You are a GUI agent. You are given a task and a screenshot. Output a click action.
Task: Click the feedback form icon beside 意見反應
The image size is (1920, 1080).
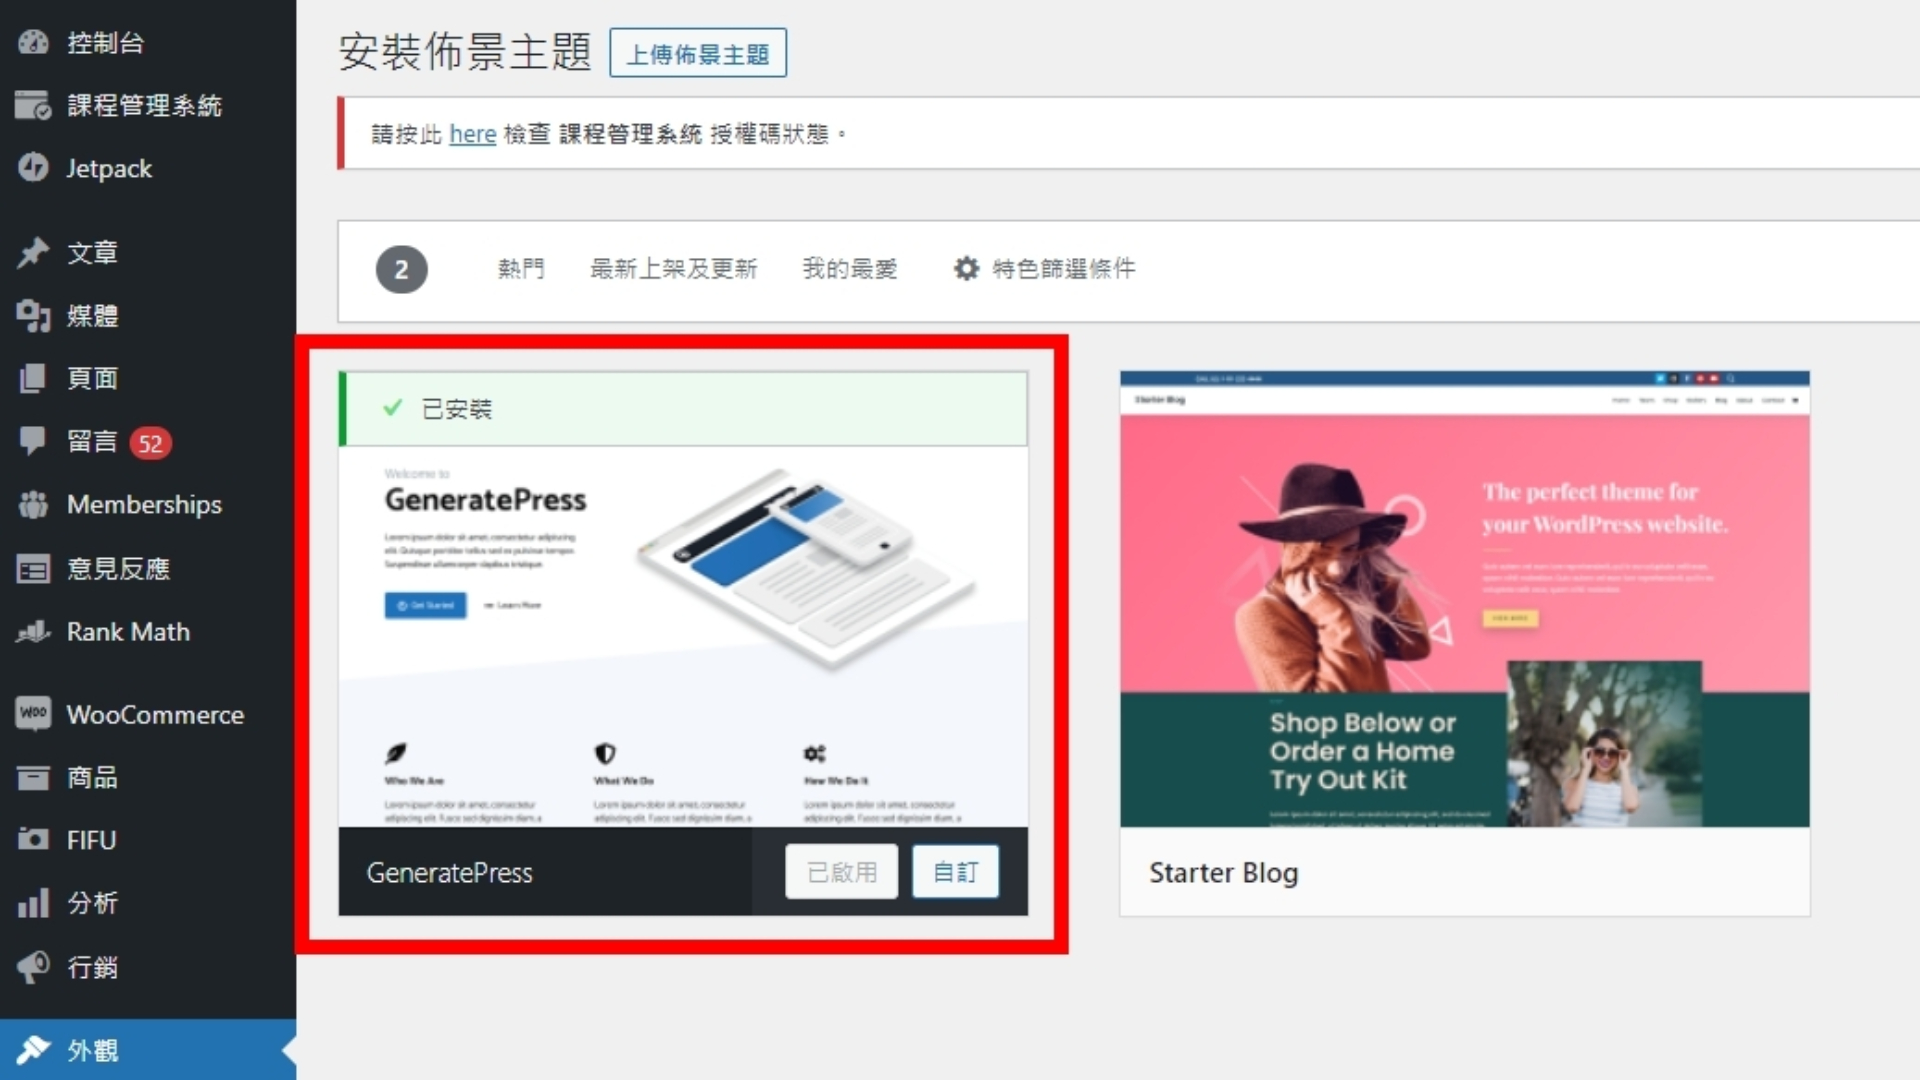pyautogui.click(x=33, y=568)
